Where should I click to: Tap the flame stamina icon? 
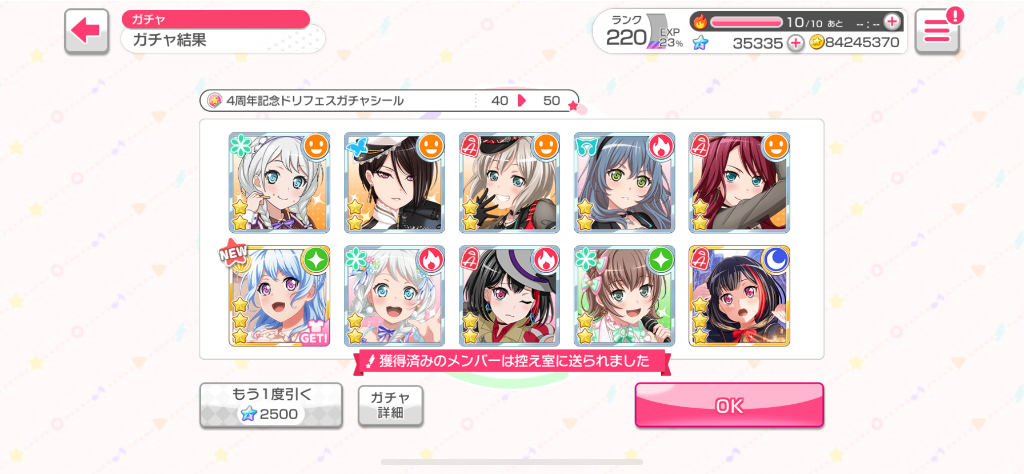[700, 22]
